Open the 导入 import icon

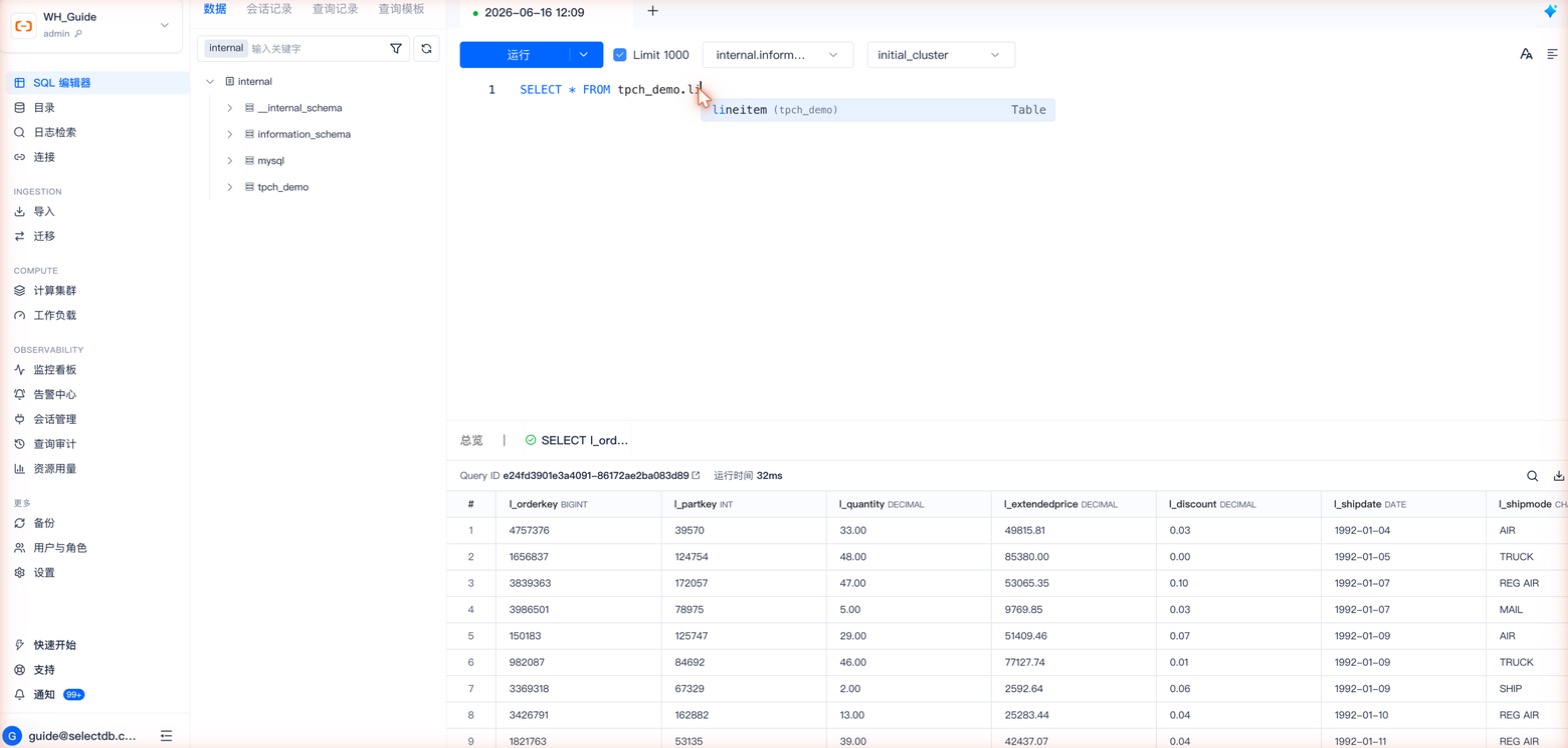point(19,212)
